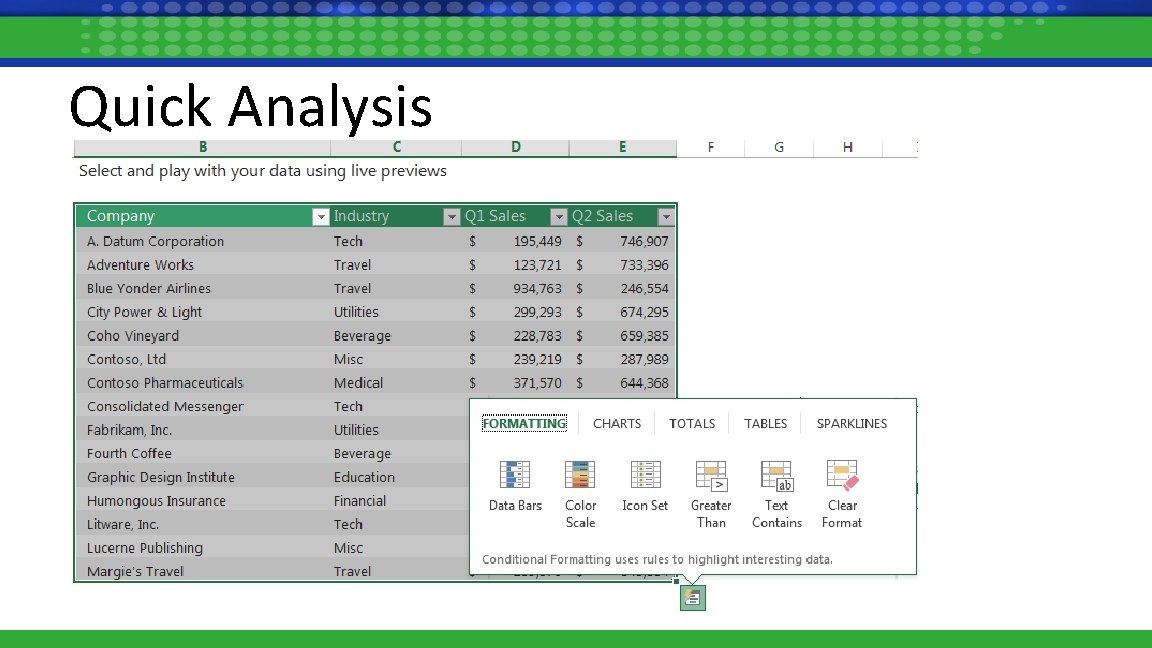1152x648 pixels.
Task: Select cell Adventure Works
Action: [x=203, y=264]
